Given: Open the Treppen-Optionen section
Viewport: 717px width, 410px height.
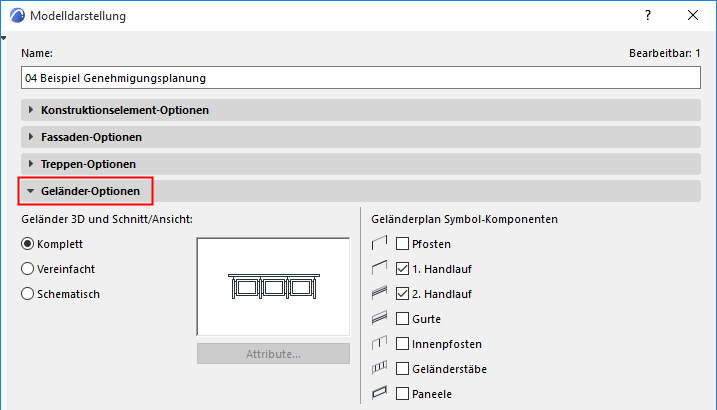Looking at the screenshot, I should (88, 164).
